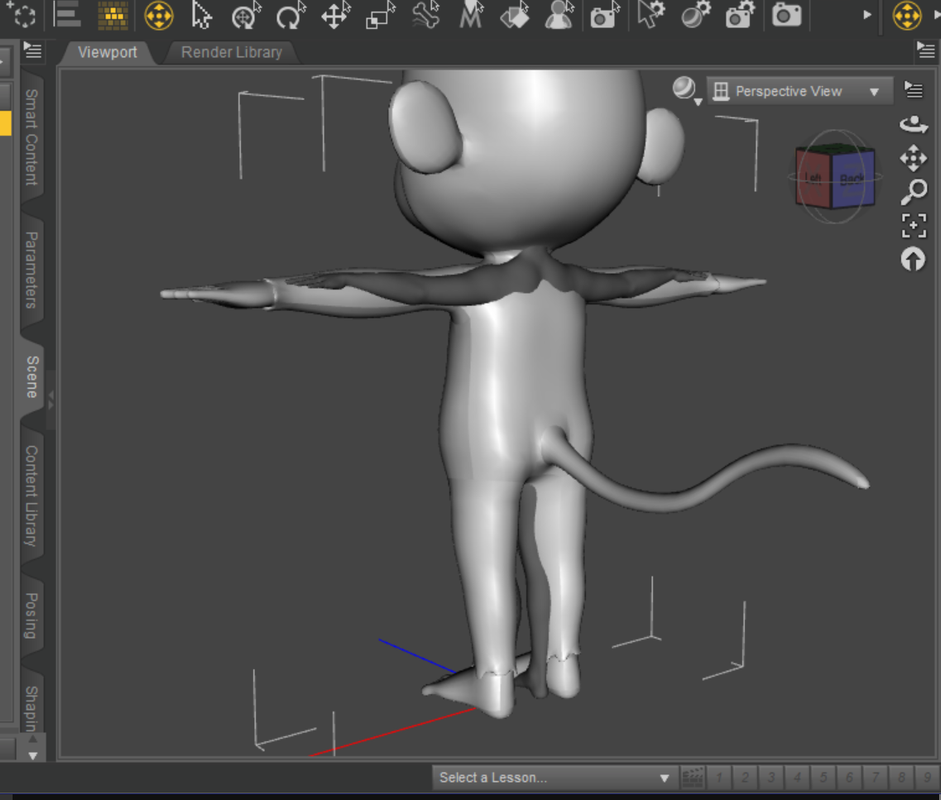Expand the toolbar overflow arrow
This screenshot has height=800, width=941.
867,15
